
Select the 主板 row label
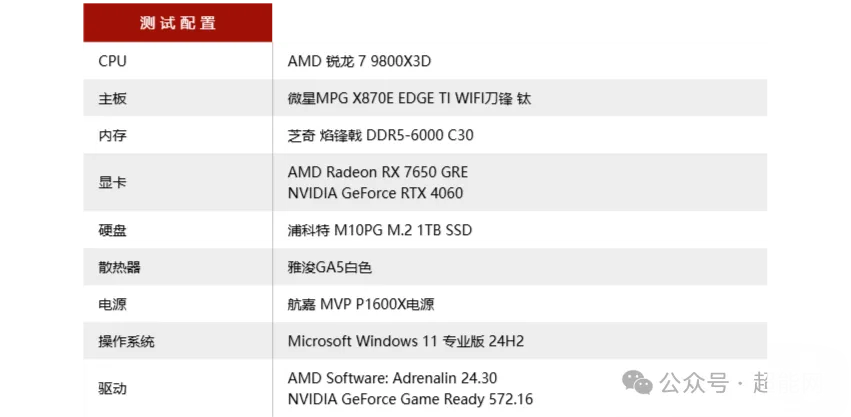(x=112, y=99)
